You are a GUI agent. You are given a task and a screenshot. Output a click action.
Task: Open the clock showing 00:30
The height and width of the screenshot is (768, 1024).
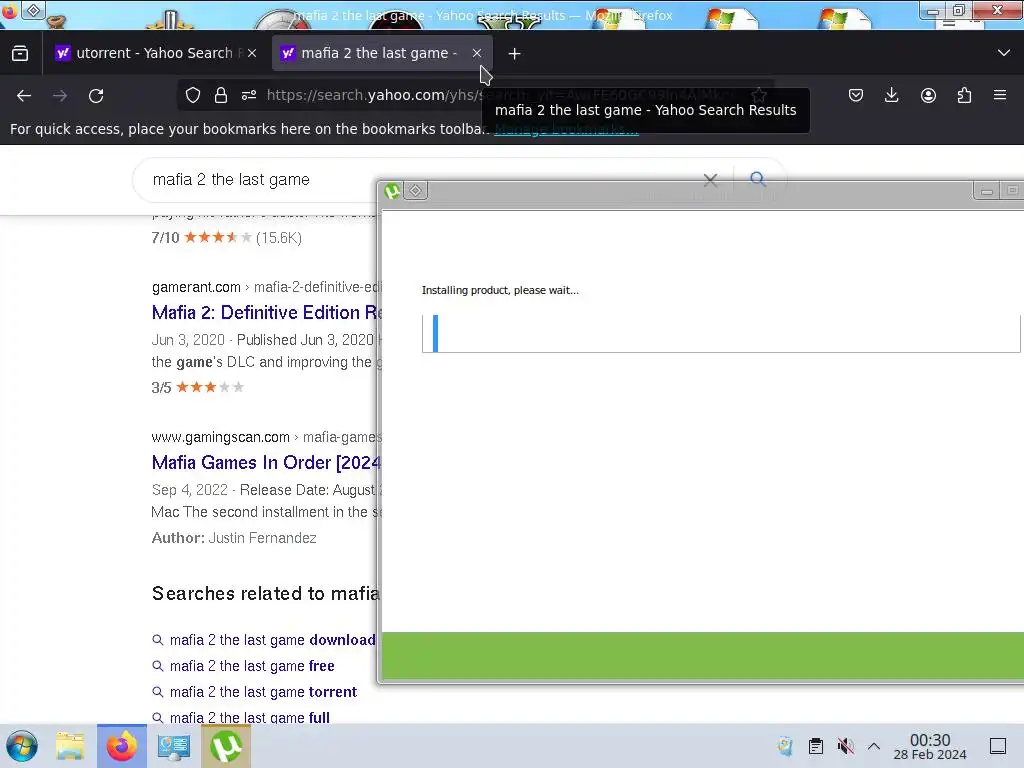(x=930, y=747)
